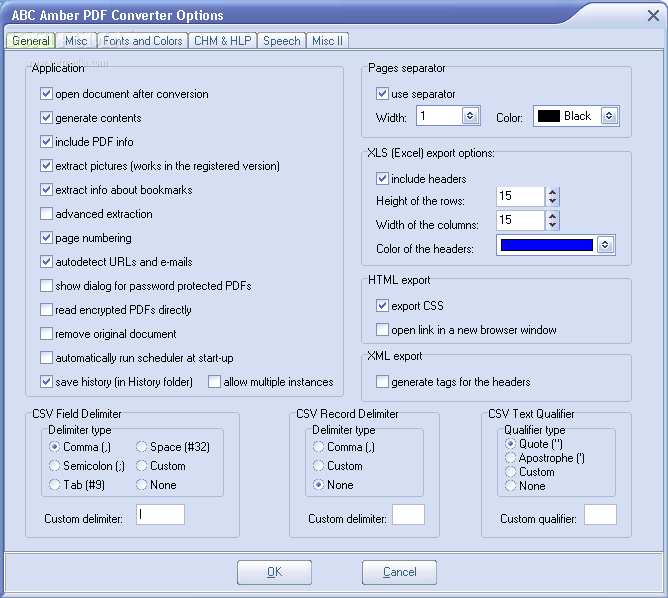Close the Options dialog window
668x598 pixels.
[x=653, y=16]
